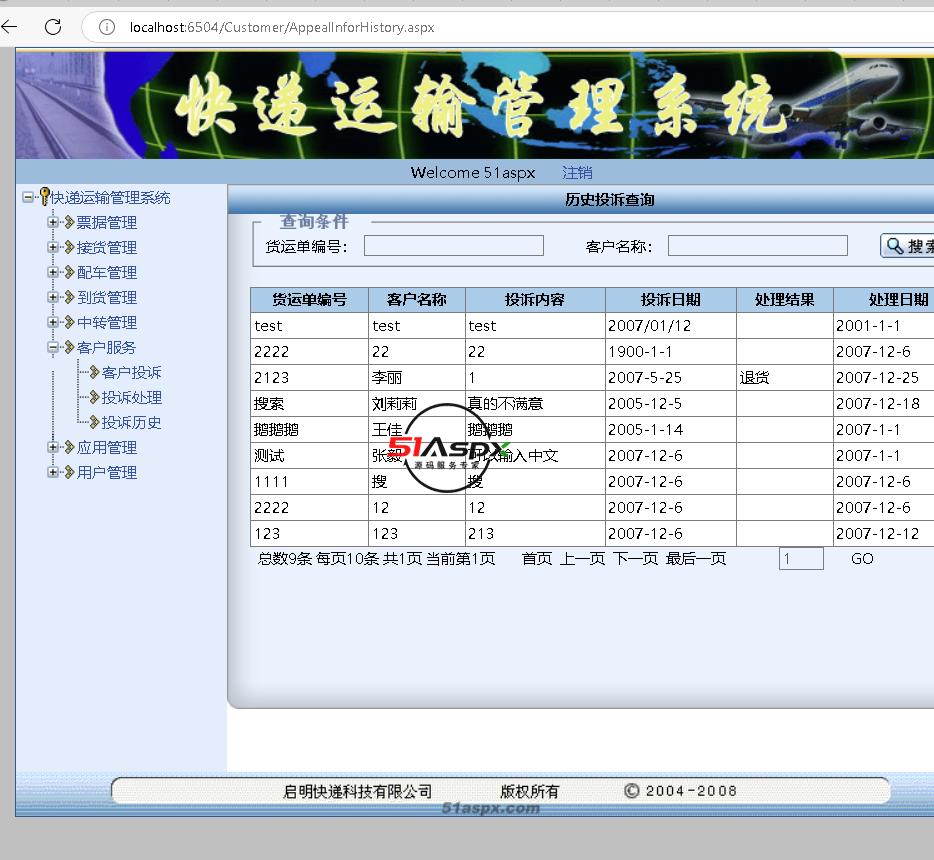Collapse the 客户服务 tree node
This screenshot has width=934, height=860.
(53, 347)
